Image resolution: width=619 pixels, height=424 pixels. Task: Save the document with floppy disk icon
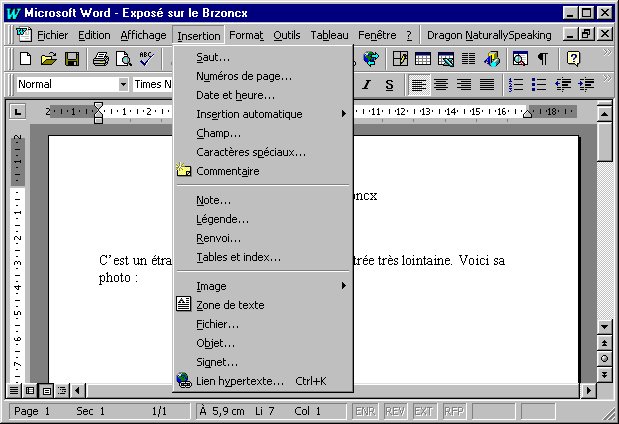(72, 59)
